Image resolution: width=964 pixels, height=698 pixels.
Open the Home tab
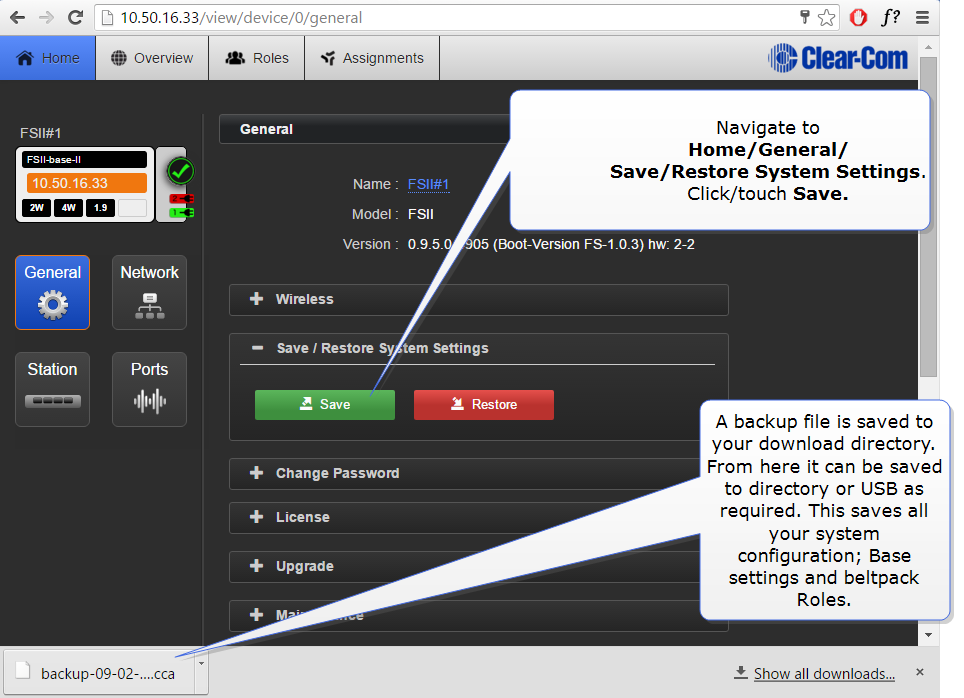(x=48, y=58)
